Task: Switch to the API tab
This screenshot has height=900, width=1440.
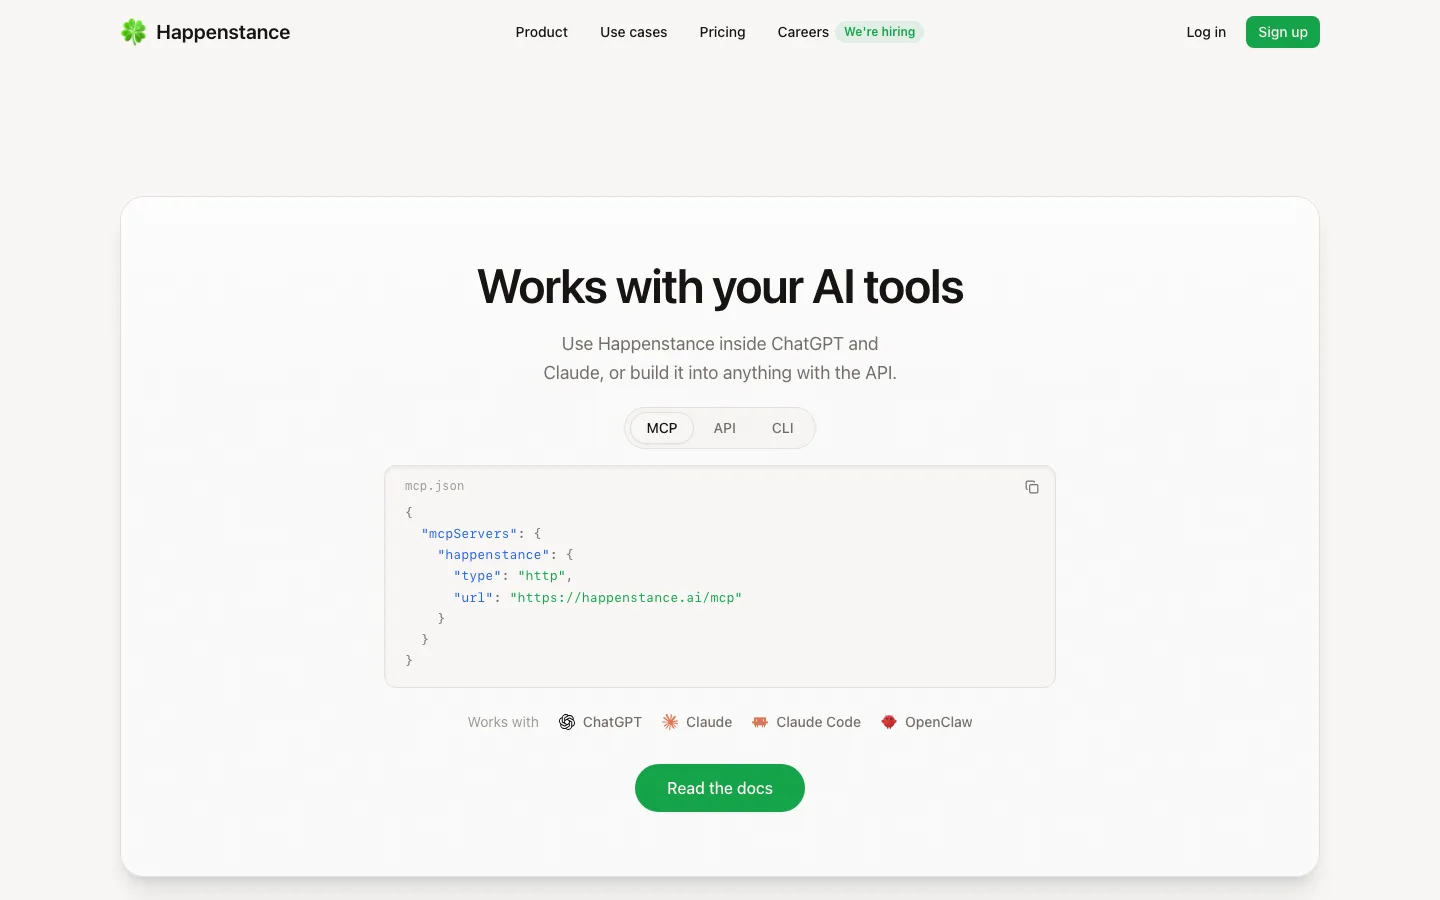Action: pyautogui.click(x=725, y=428)
